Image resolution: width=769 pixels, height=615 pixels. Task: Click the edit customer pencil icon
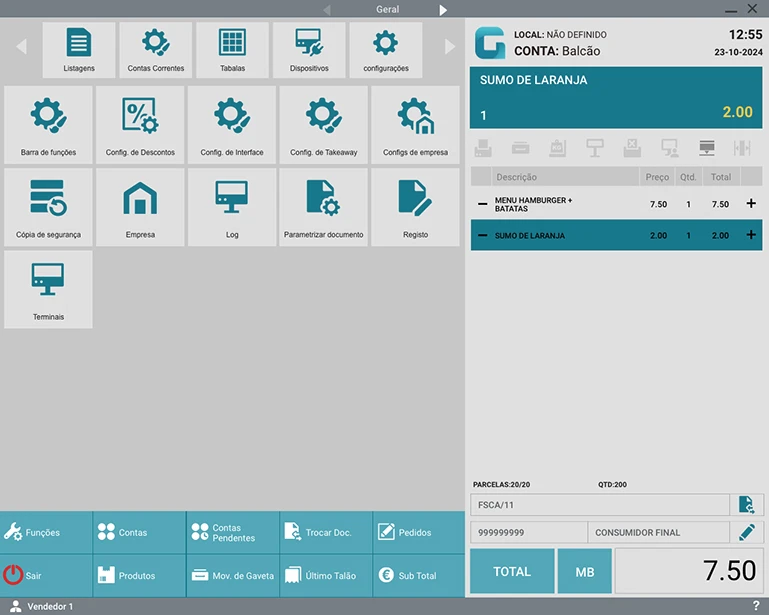(747, 532)
